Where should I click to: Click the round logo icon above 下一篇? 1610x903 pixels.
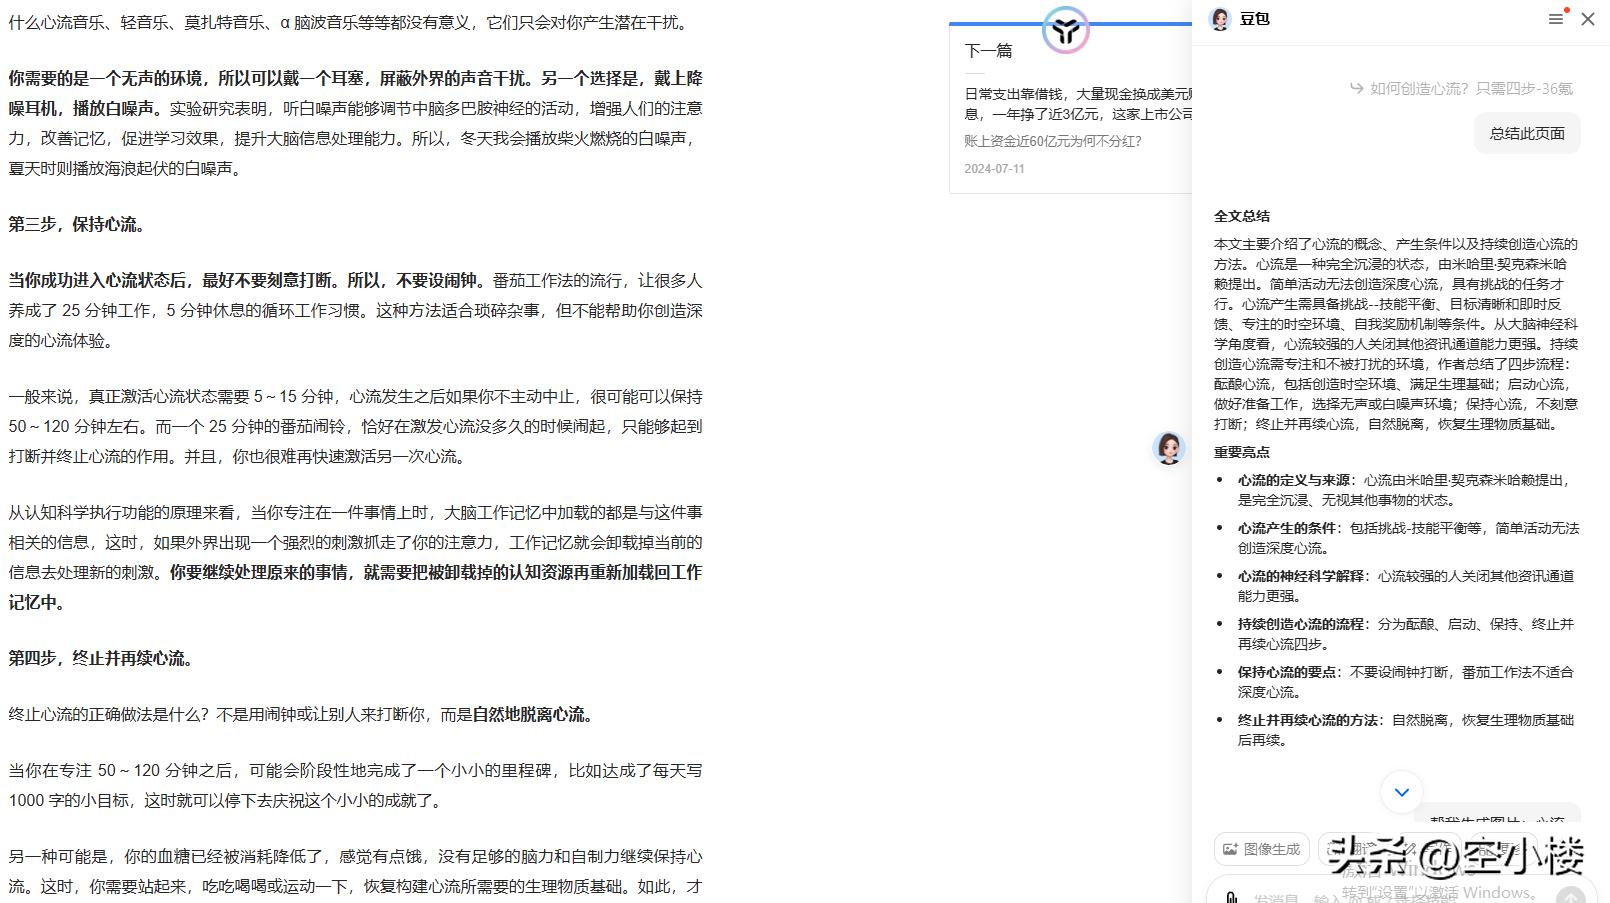[x=1065, y=30]
